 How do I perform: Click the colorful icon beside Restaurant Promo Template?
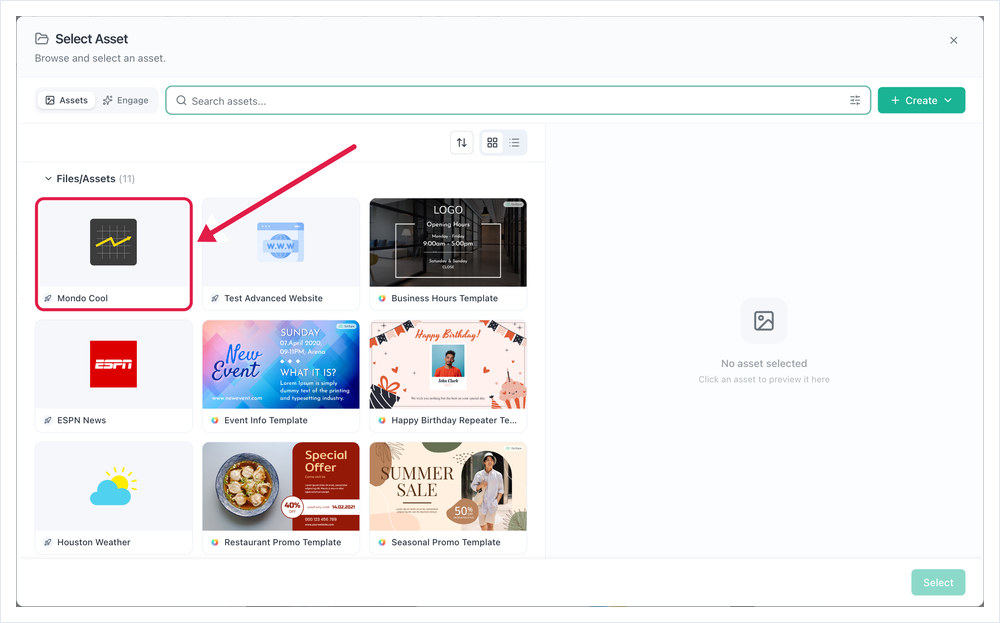pyautogui.click(x=215, y=542)
